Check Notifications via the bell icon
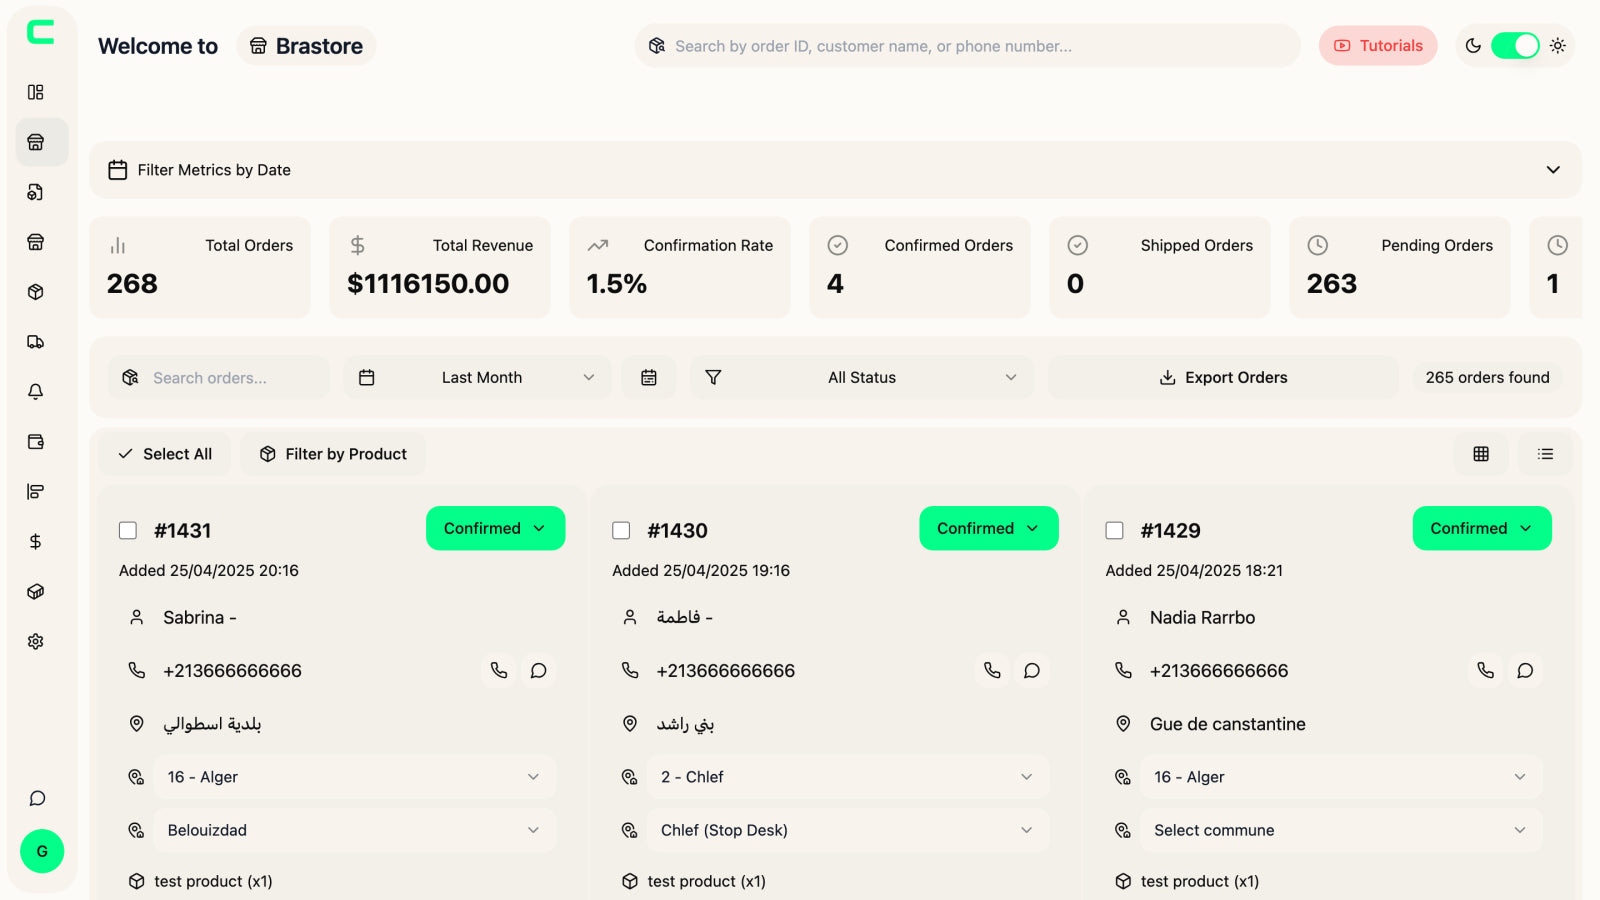Viewport: 1600px width, 900px height. point(36,391)
